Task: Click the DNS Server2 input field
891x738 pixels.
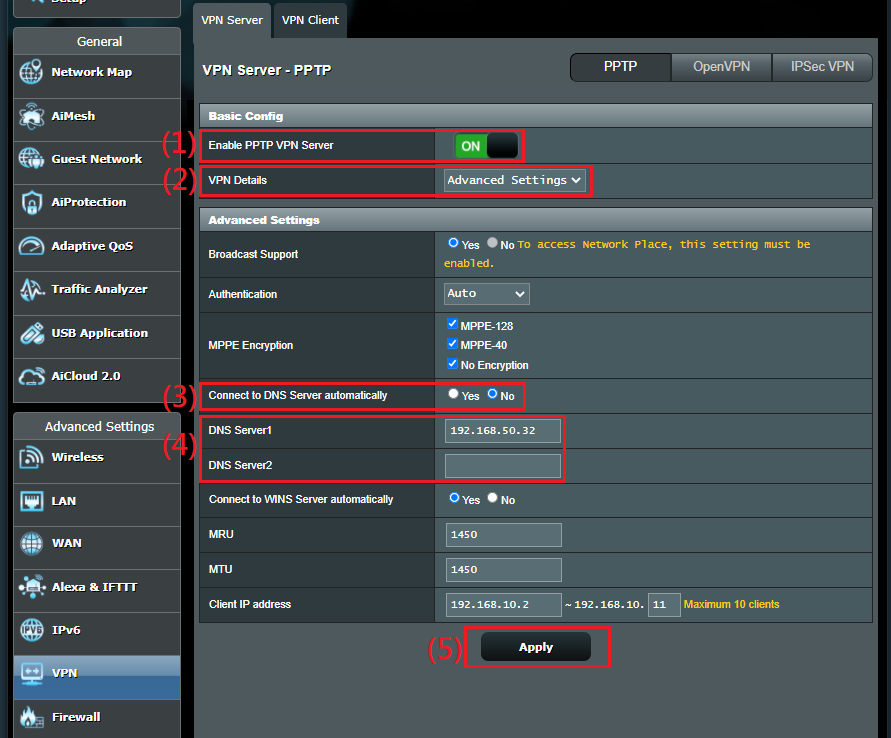Action: [503, 466]
